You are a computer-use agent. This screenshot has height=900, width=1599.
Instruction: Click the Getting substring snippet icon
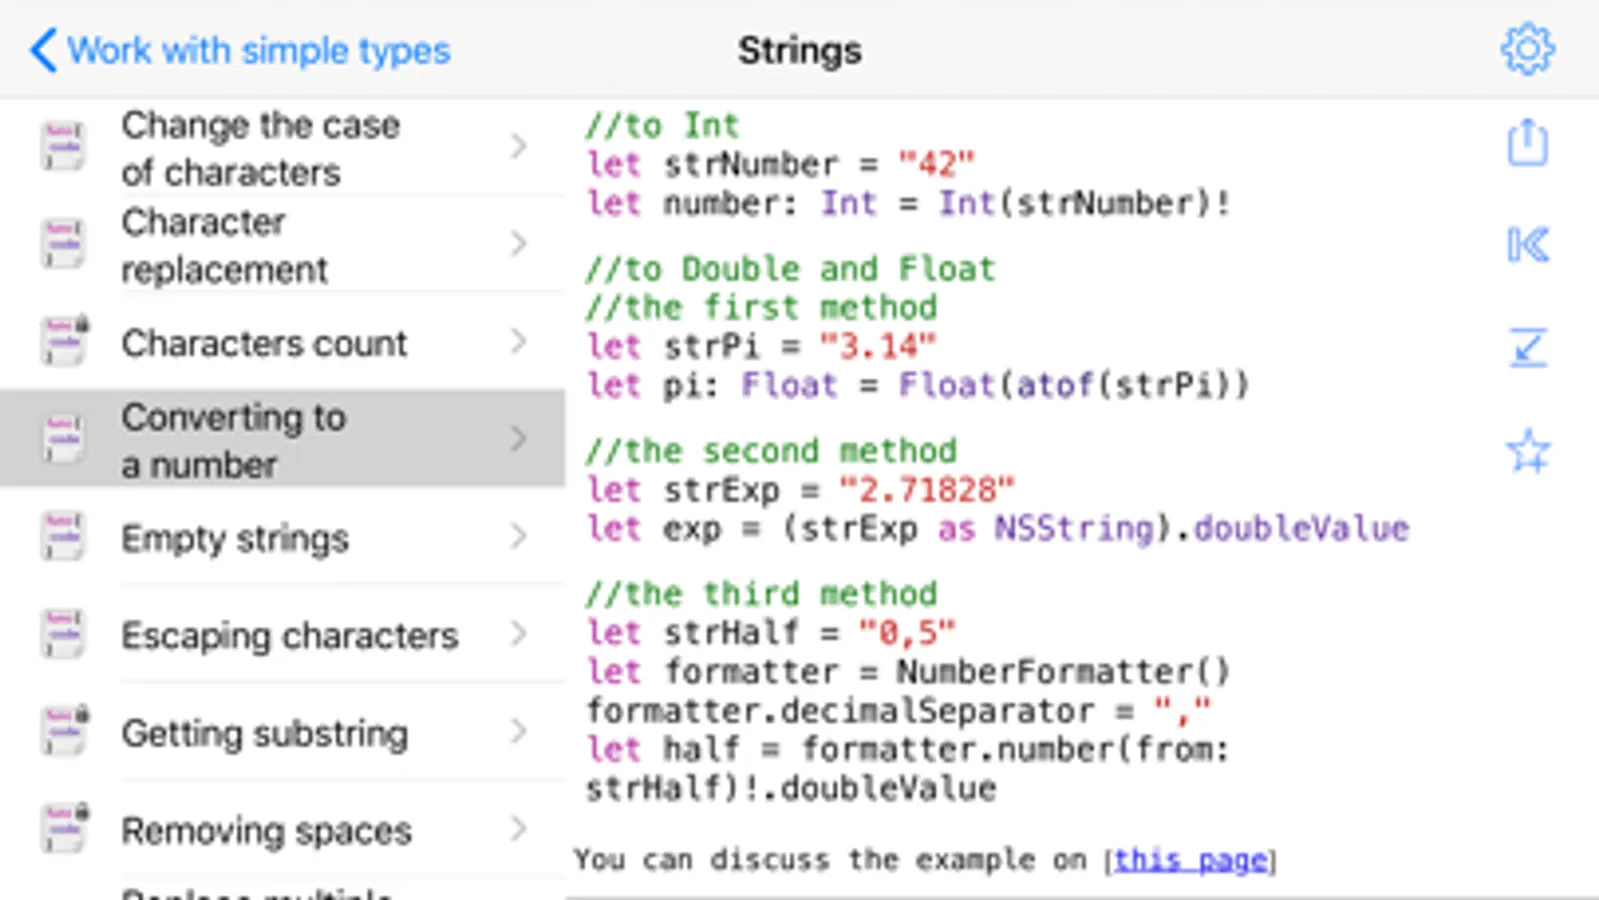point(64,732)
